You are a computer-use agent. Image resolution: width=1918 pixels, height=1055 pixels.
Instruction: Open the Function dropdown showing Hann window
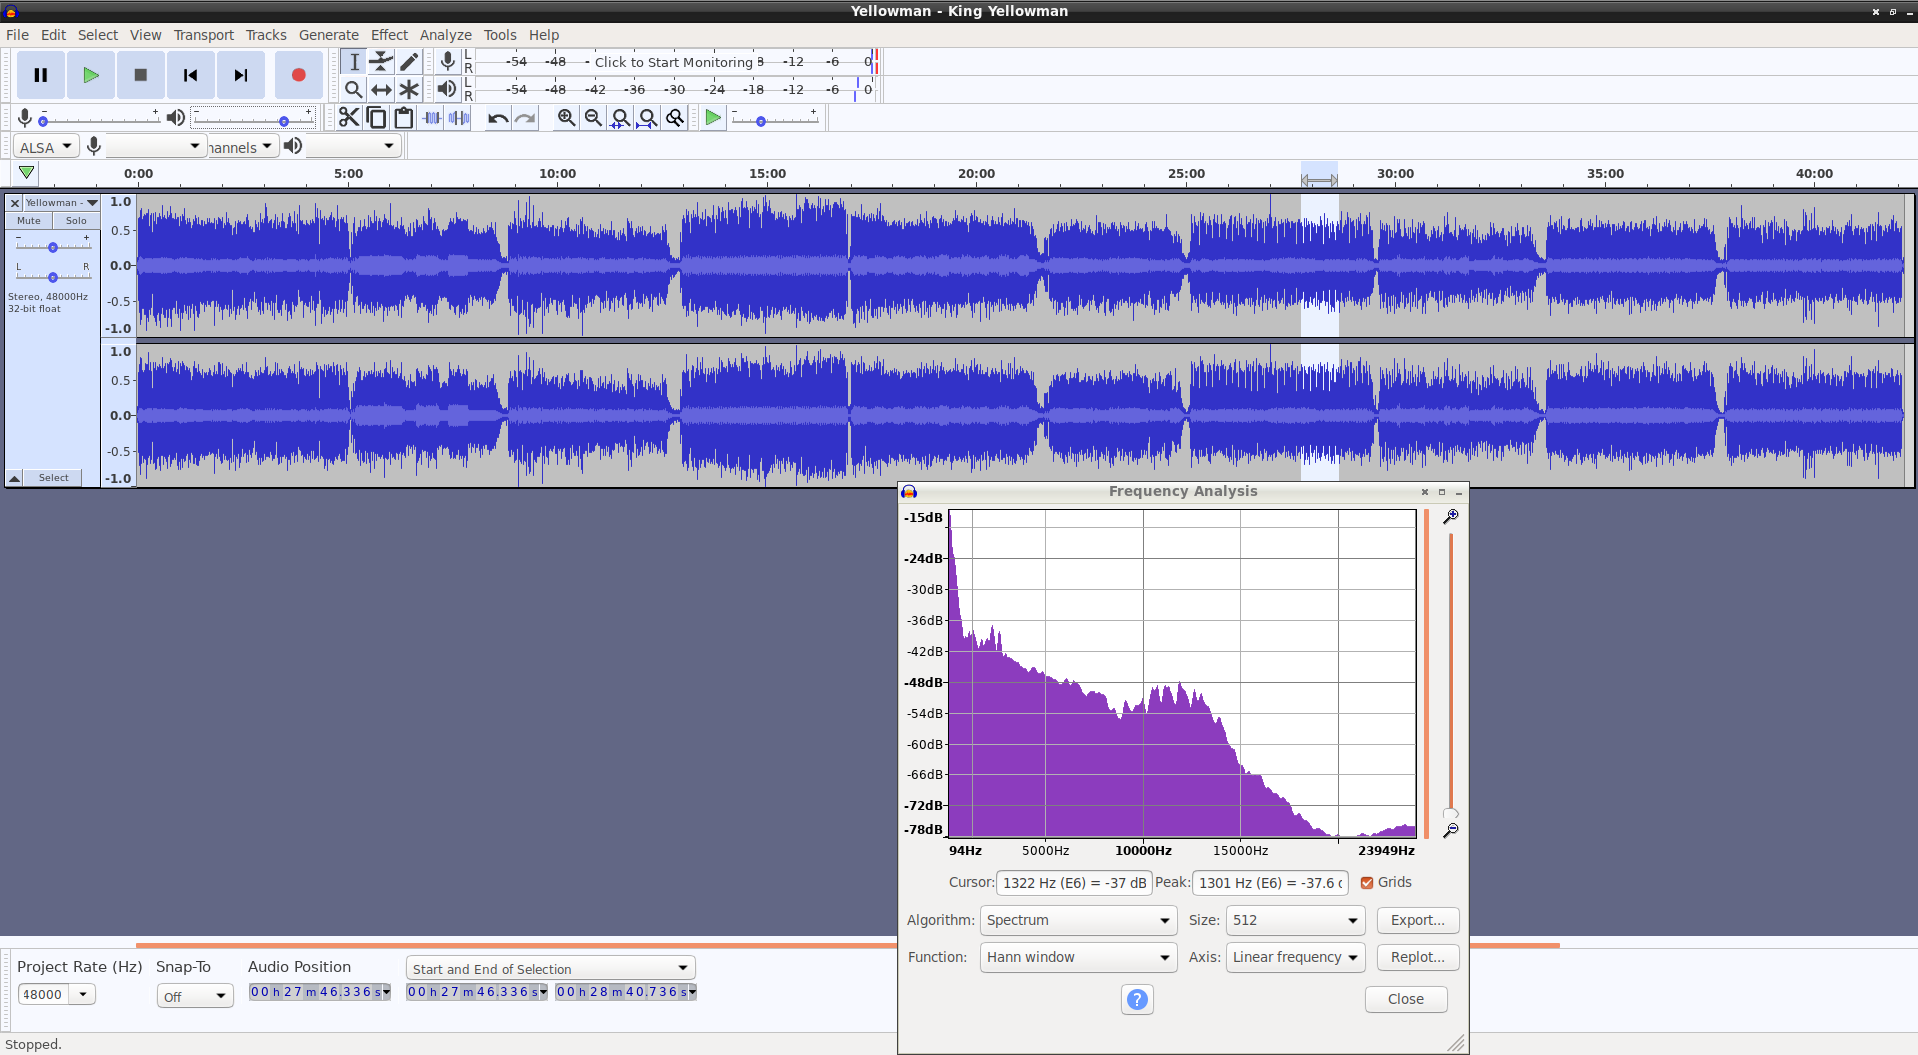(x=1078, y=957)
